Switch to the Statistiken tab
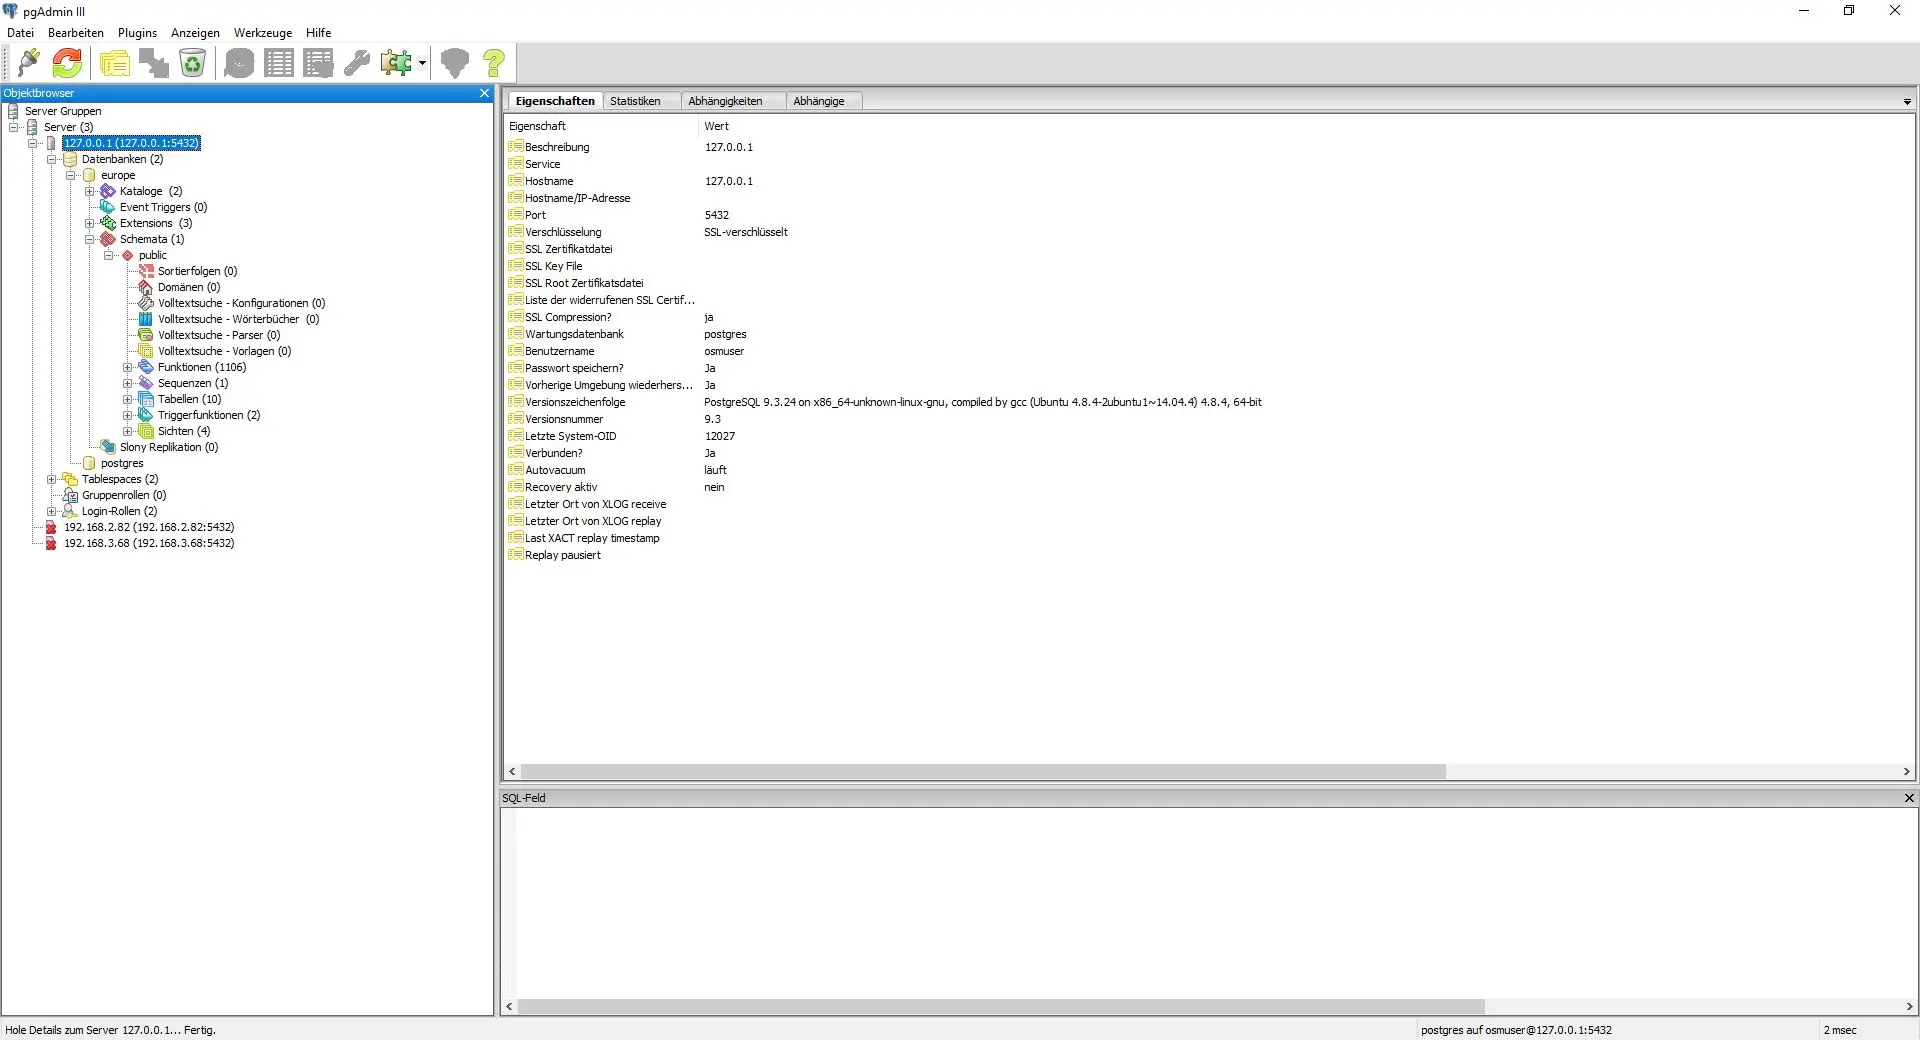The width and height of the screenshot is (1920, 1040). (635, 101)
